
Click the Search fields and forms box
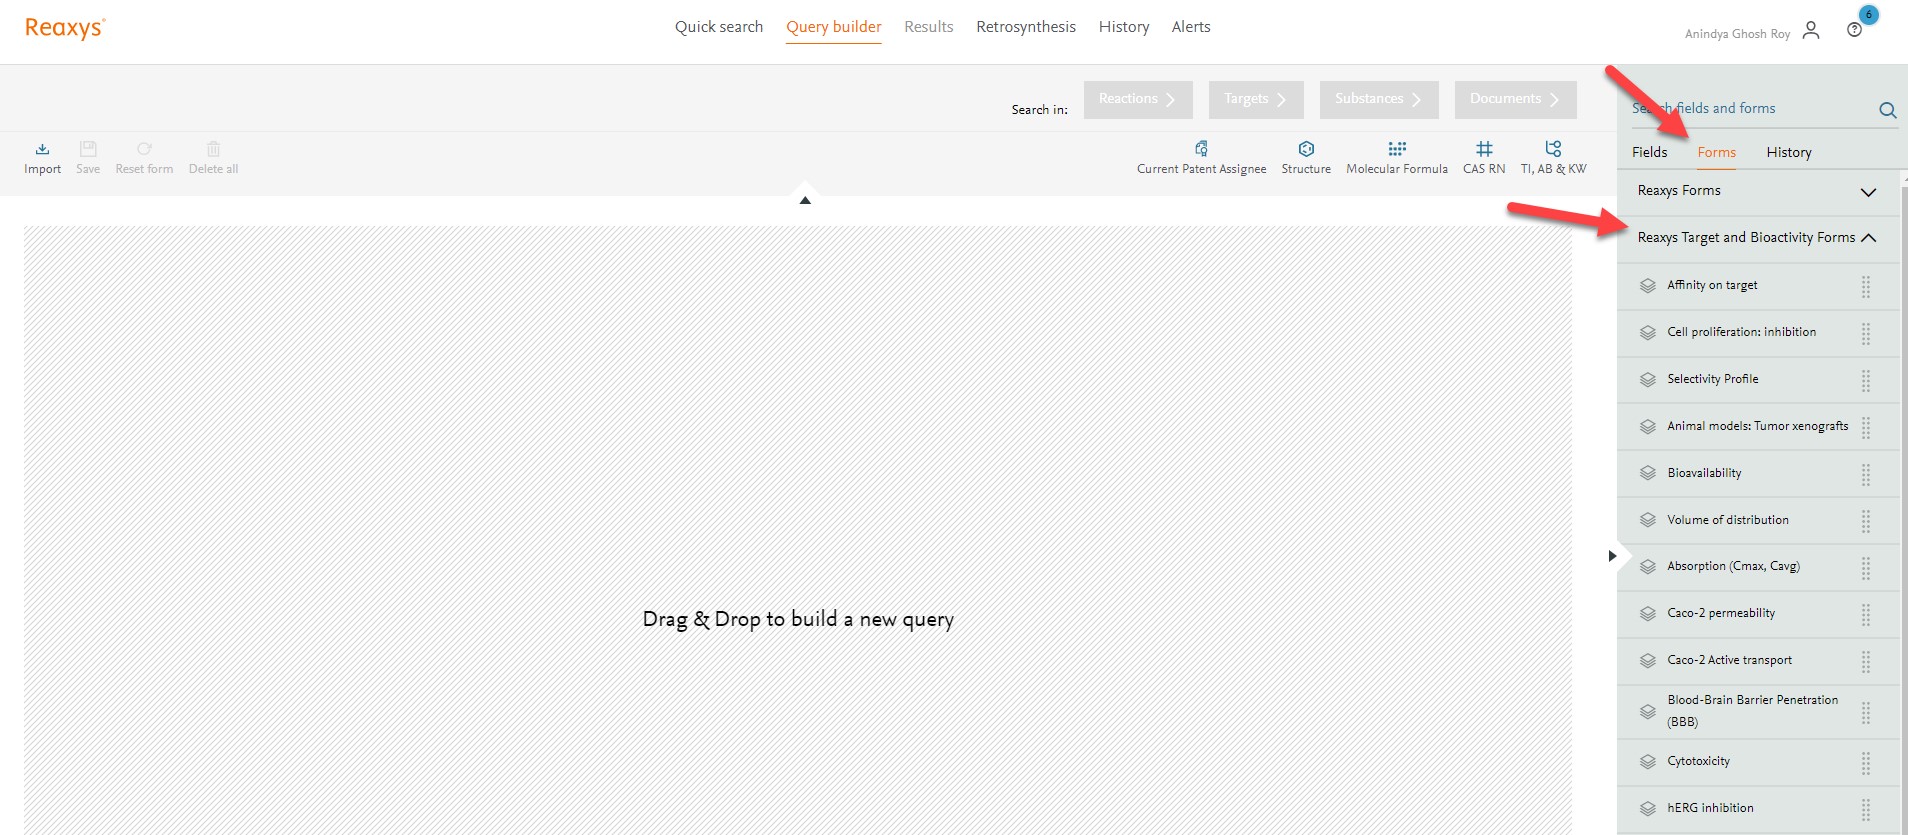point(1750,109)
